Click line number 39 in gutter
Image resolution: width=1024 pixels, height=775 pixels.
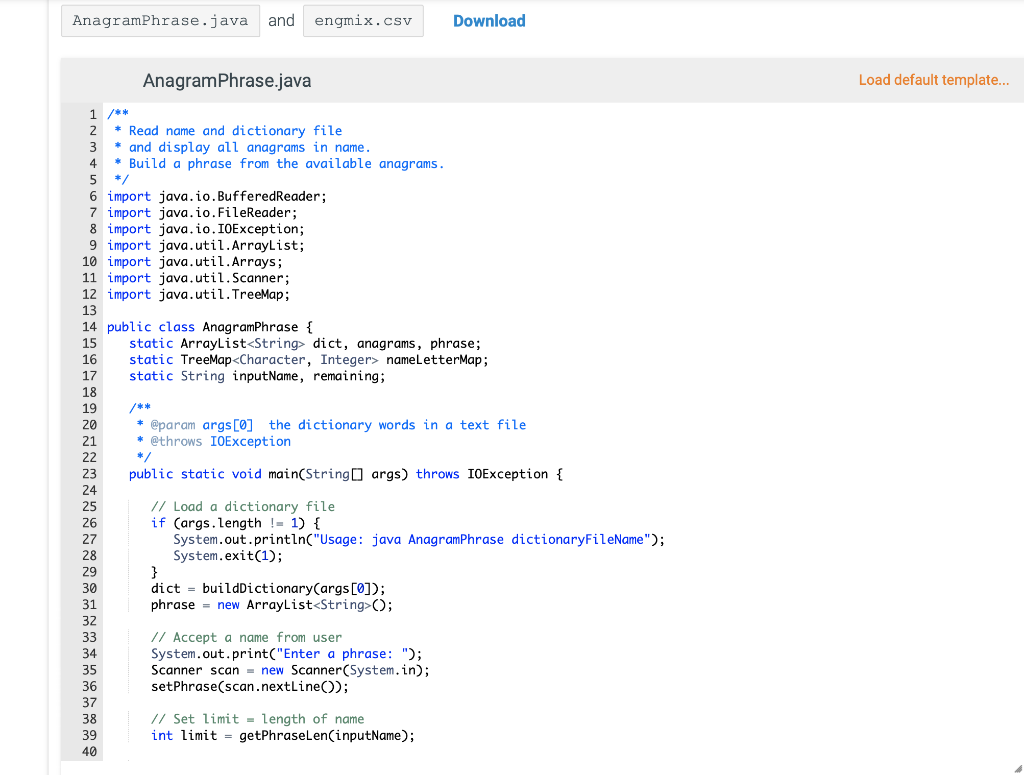[x=89, y=735]
